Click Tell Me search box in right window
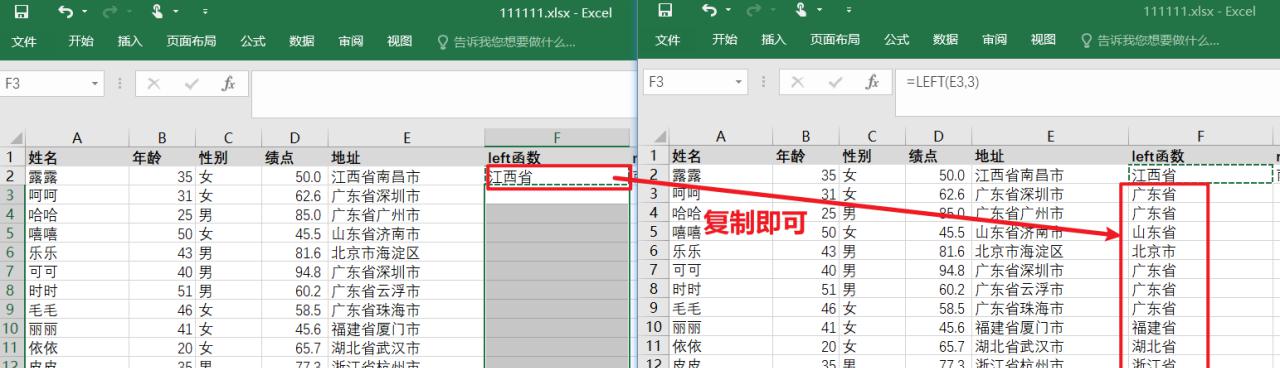 1152,42
